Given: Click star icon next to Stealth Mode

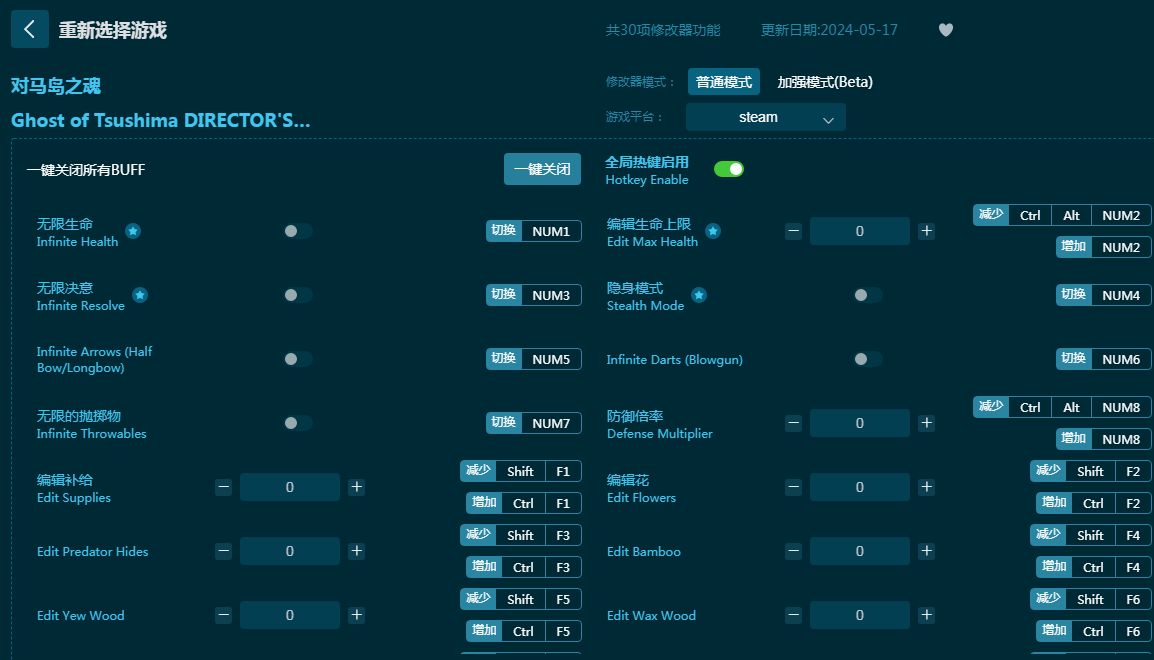Looking at the screenshot, I should click(x=699, y=295).
